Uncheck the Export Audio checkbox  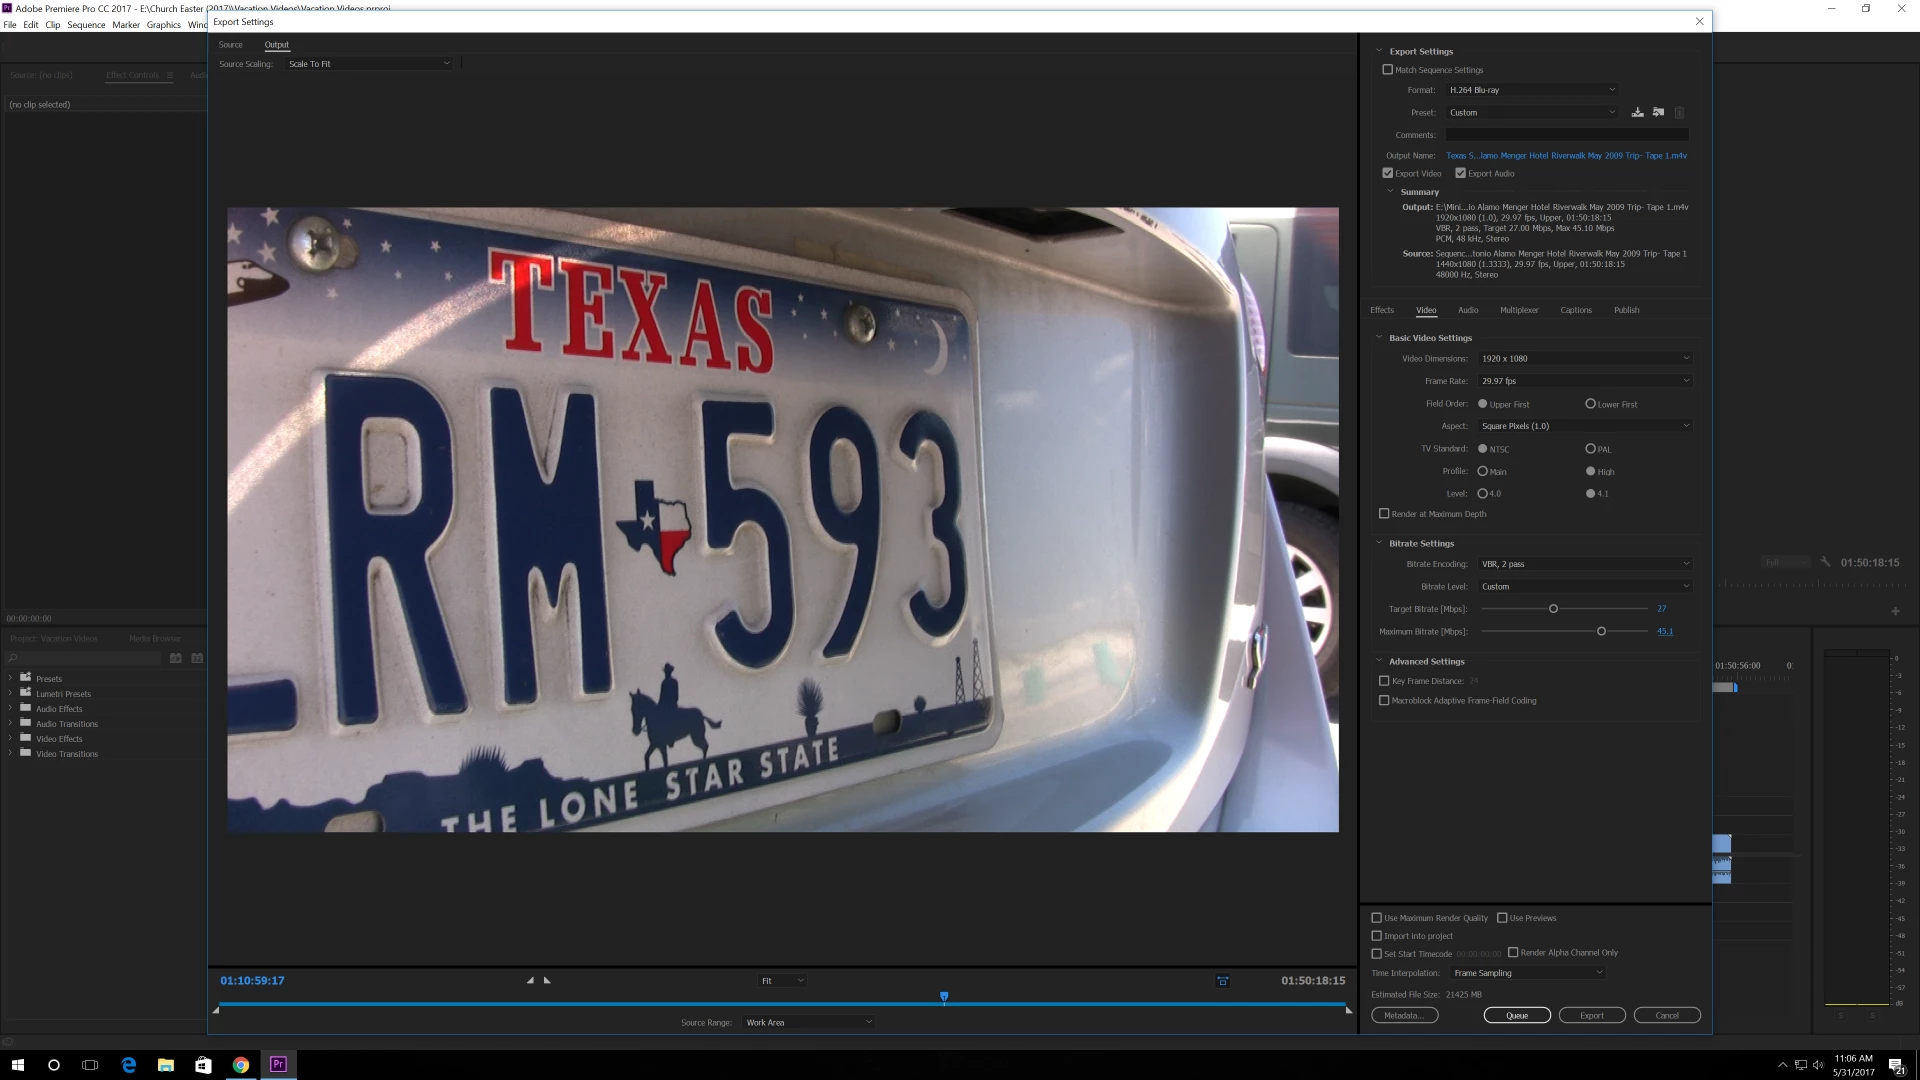(x=1460, y=174)
